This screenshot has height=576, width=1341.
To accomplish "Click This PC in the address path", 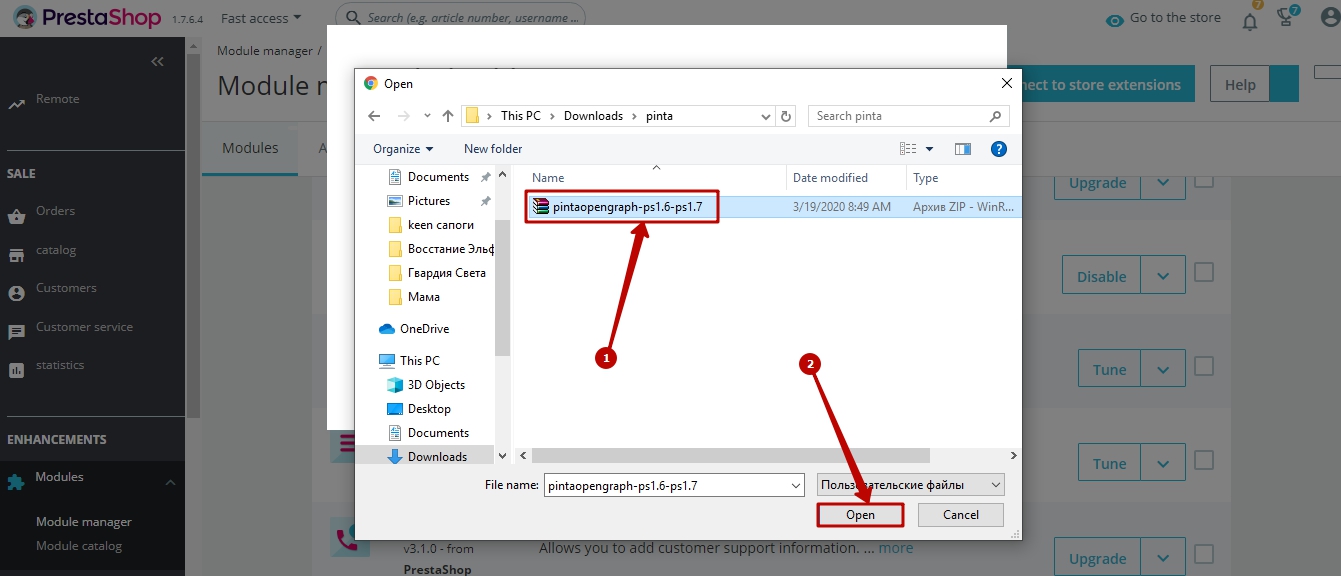I will [x=521, y=116].
